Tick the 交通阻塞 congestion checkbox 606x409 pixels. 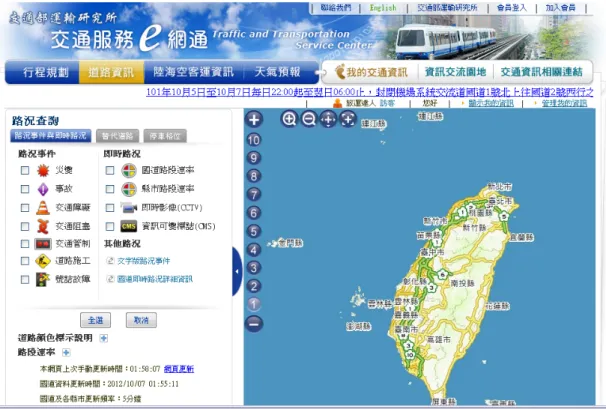tap(25, 226)
